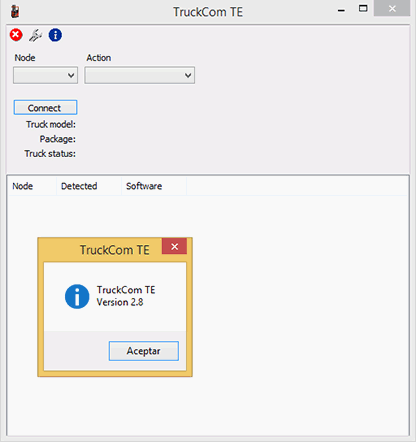Screen dimensions: 416x442
Task: Open About via blue info toolbar icon
Action: pos(55,35)
